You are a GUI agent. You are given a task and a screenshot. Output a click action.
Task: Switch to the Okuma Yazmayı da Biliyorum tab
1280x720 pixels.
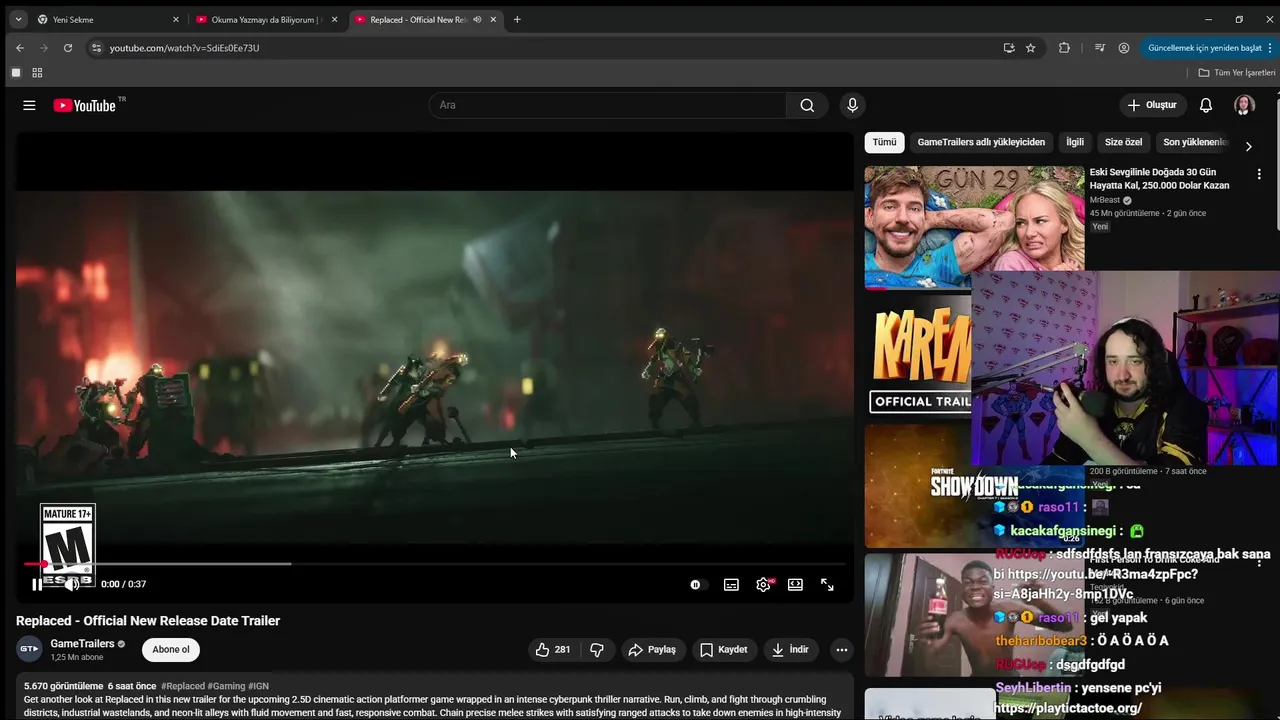(x=266, y=20)
